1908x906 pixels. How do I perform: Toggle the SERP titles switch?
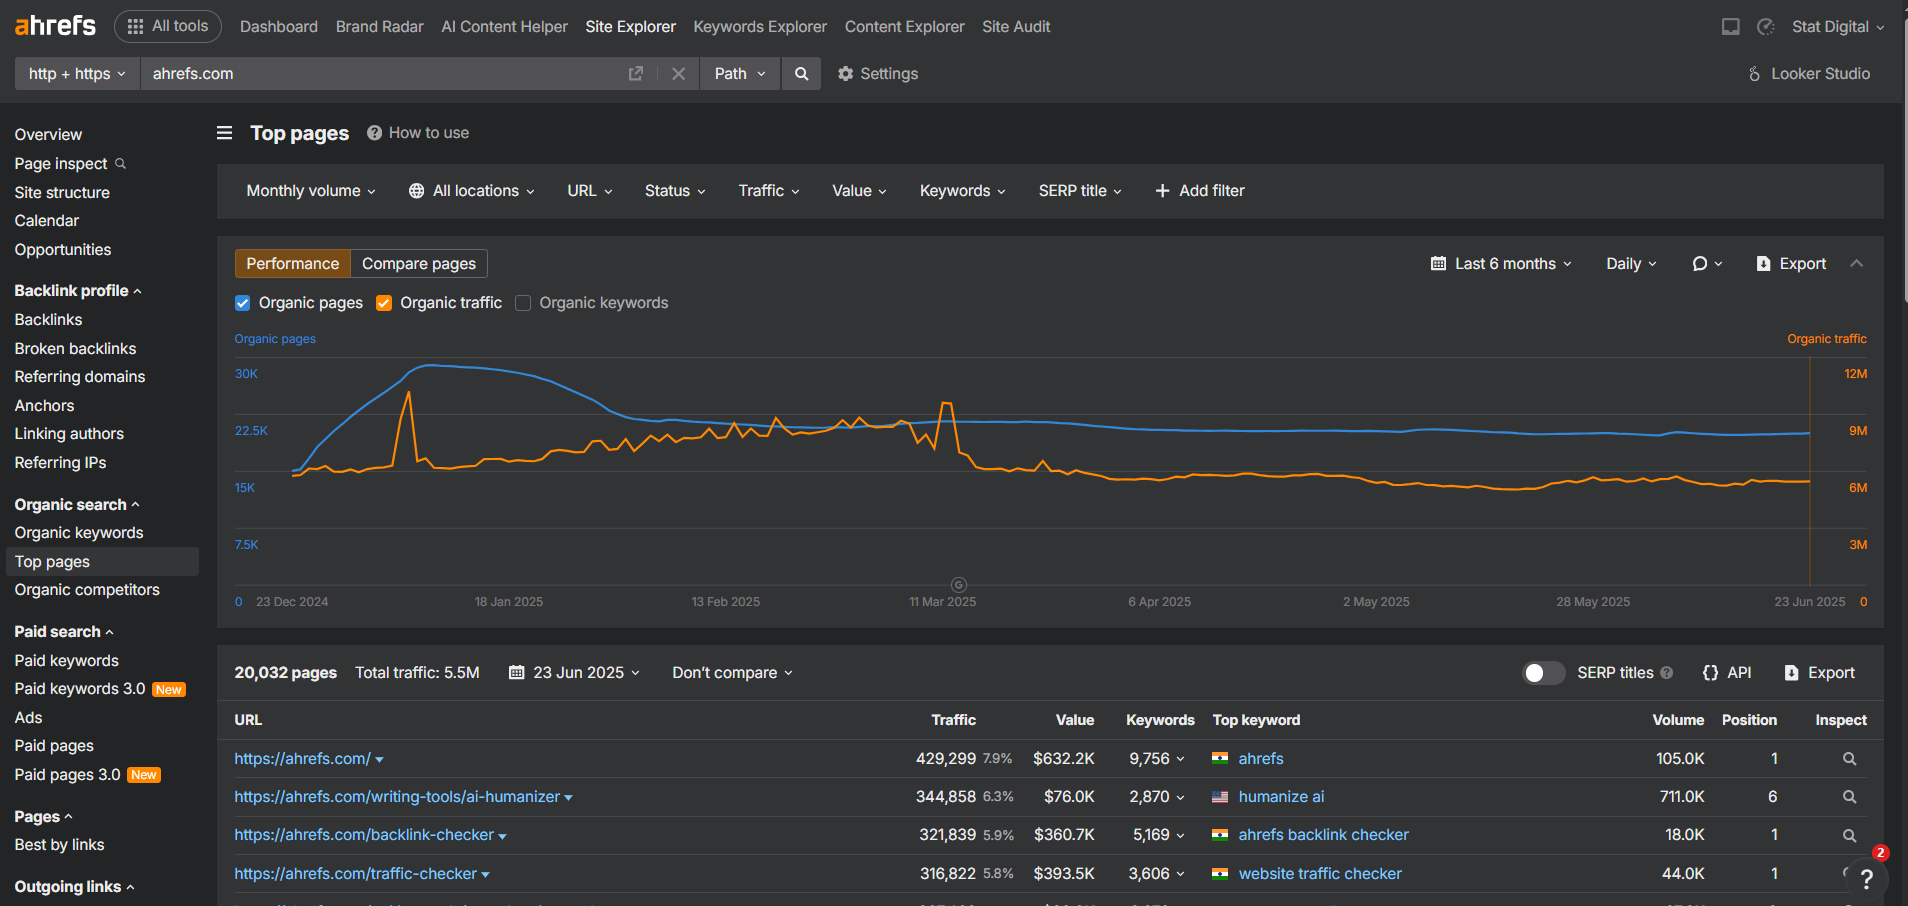[1543, 673]
